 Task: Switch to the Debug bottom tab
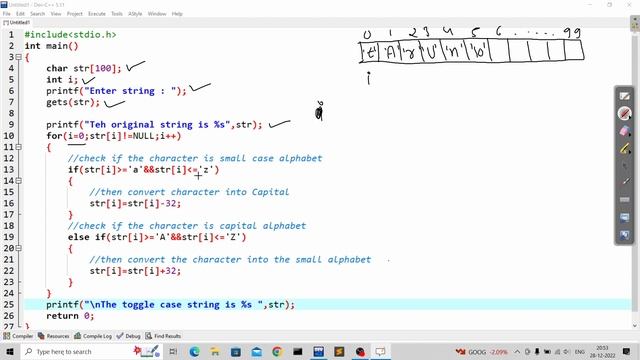(x=129, y=336)
